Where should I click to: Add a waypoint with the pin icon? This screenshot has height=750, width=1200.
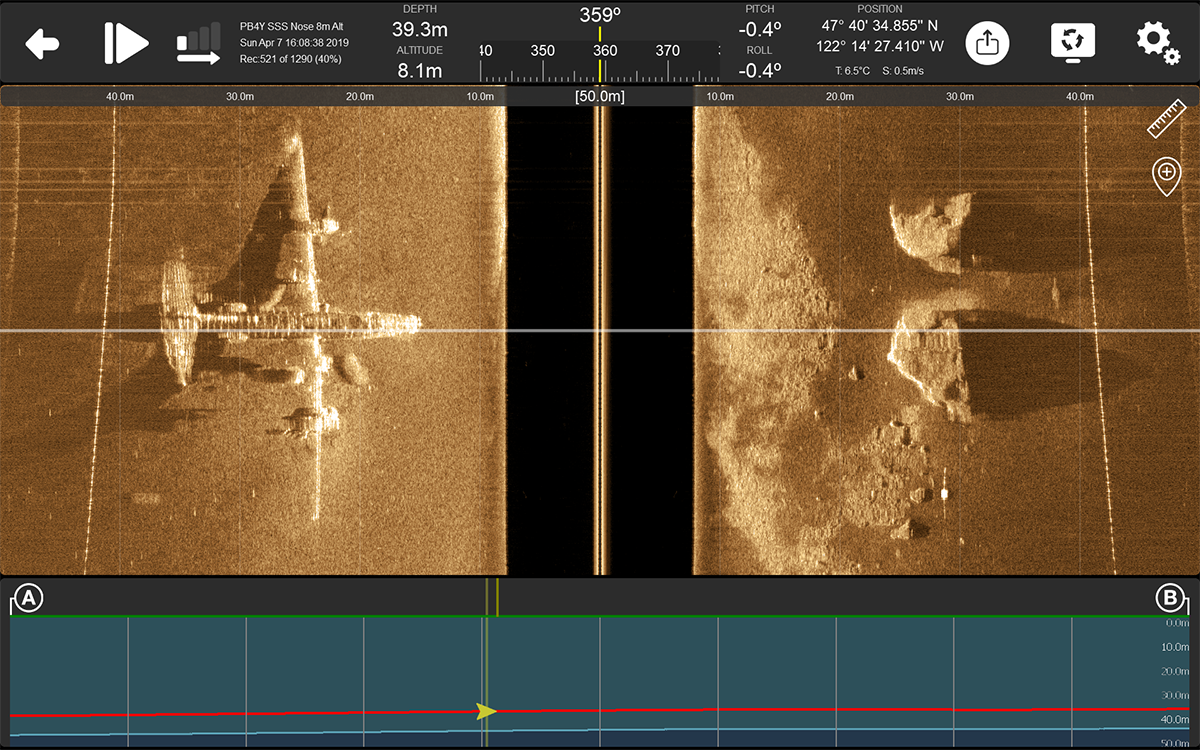pos(1166,175)
